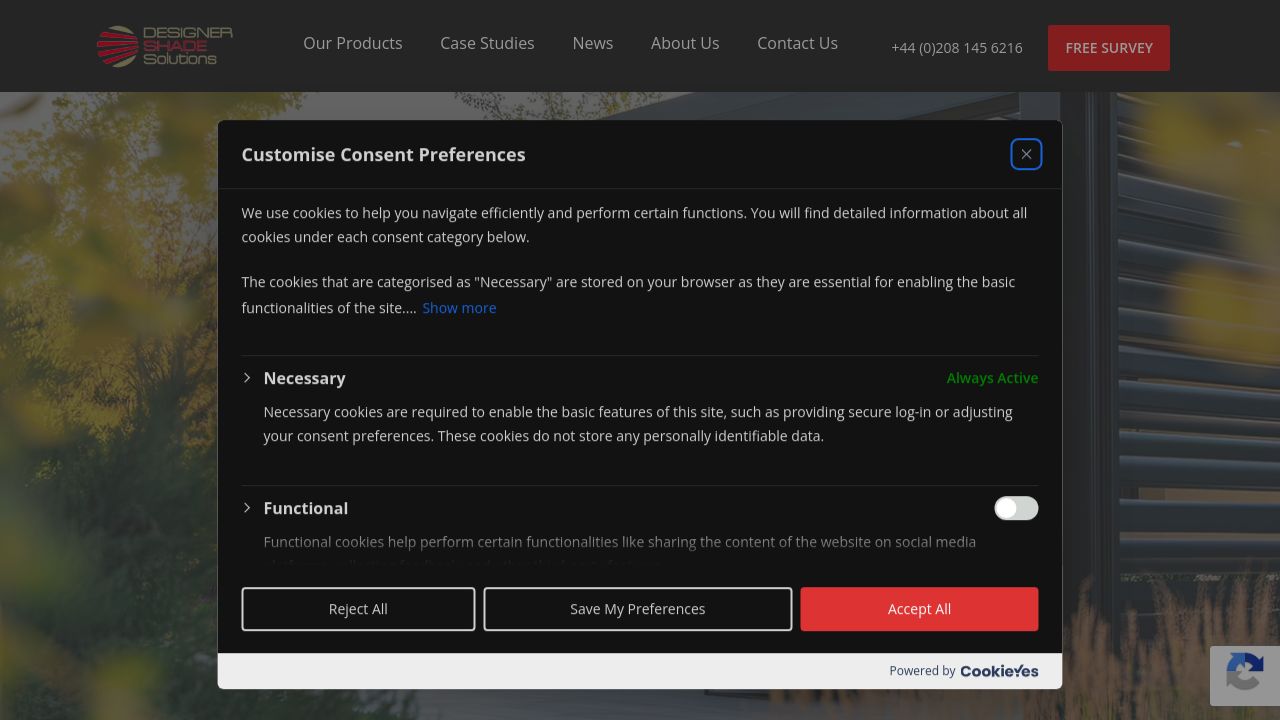Viewport: 1280px width, 720px height.
Task: Open the News page
Action: click(x=593, y=43)
